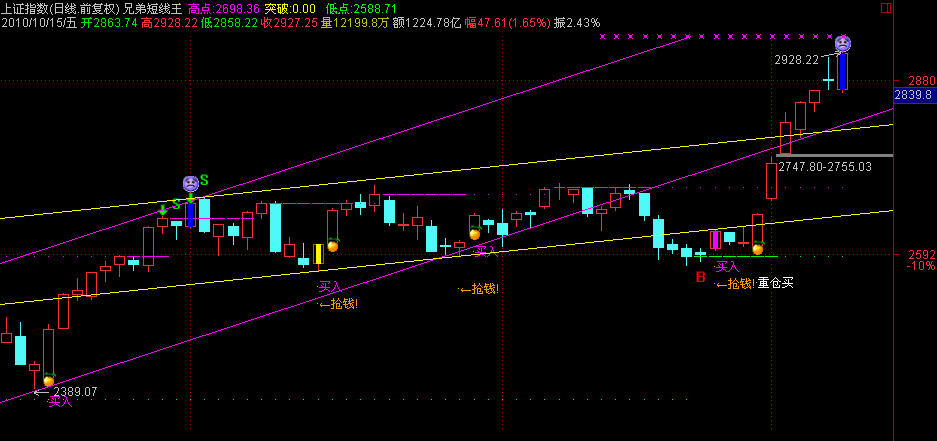This screenshot has height=441, width=937.
Task: Click the green down arrow above the small red candle
Action: (x=163, y=210)
